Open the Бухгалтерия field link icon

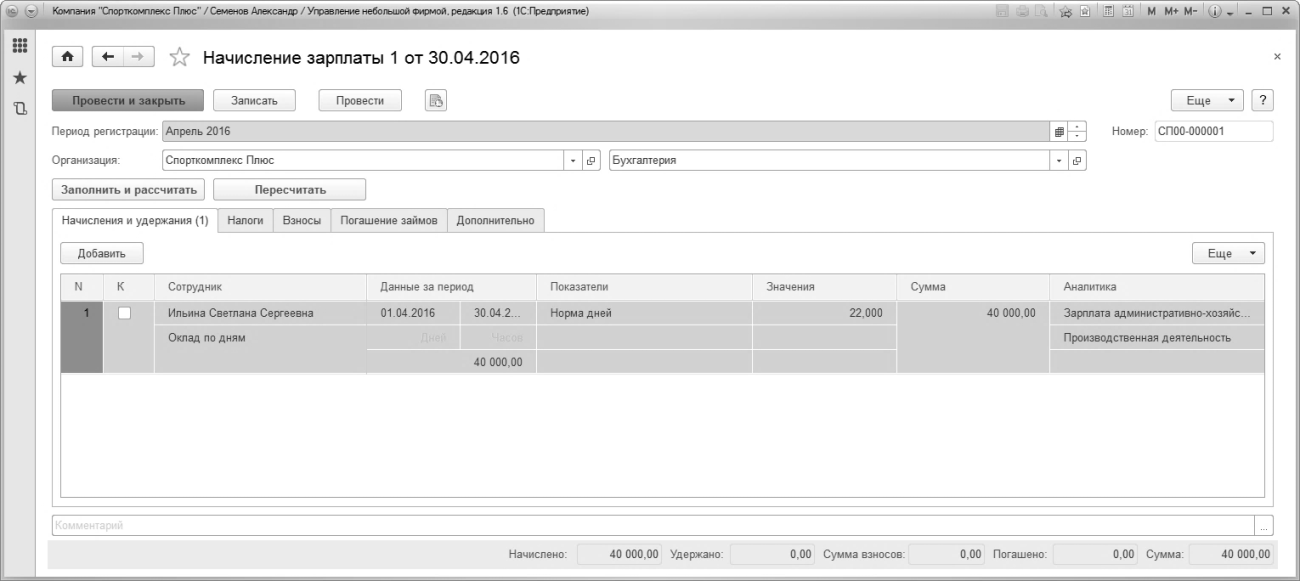coord(1076,160)
